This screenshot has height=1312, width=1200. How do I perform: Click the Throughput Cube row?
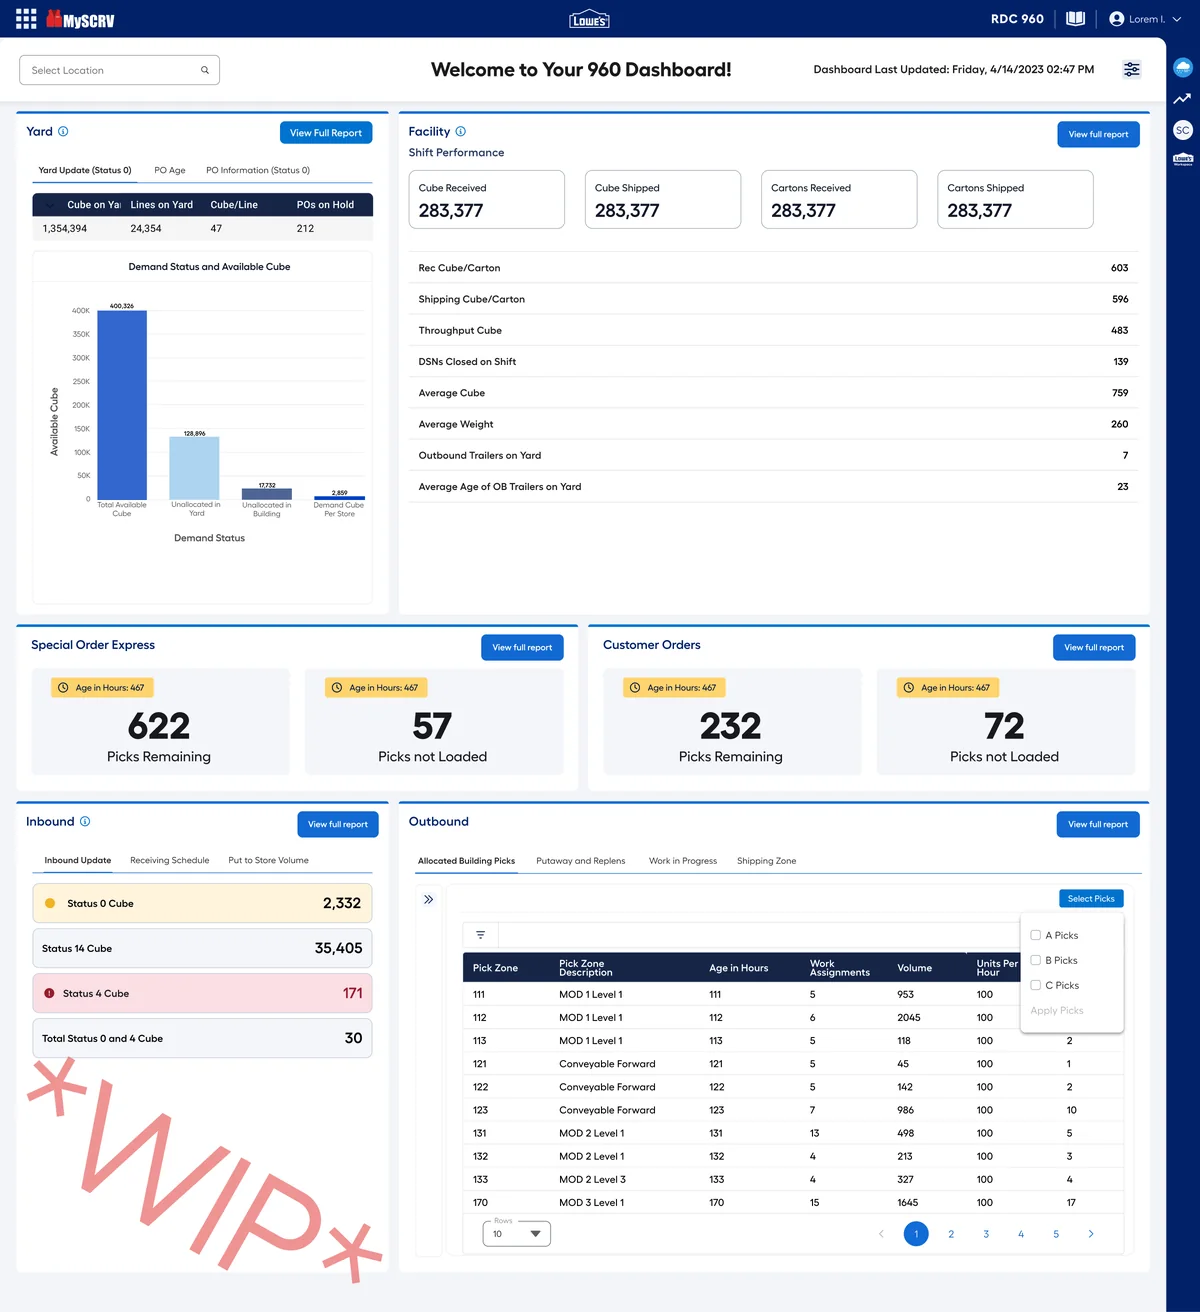[x=773, y=330]
